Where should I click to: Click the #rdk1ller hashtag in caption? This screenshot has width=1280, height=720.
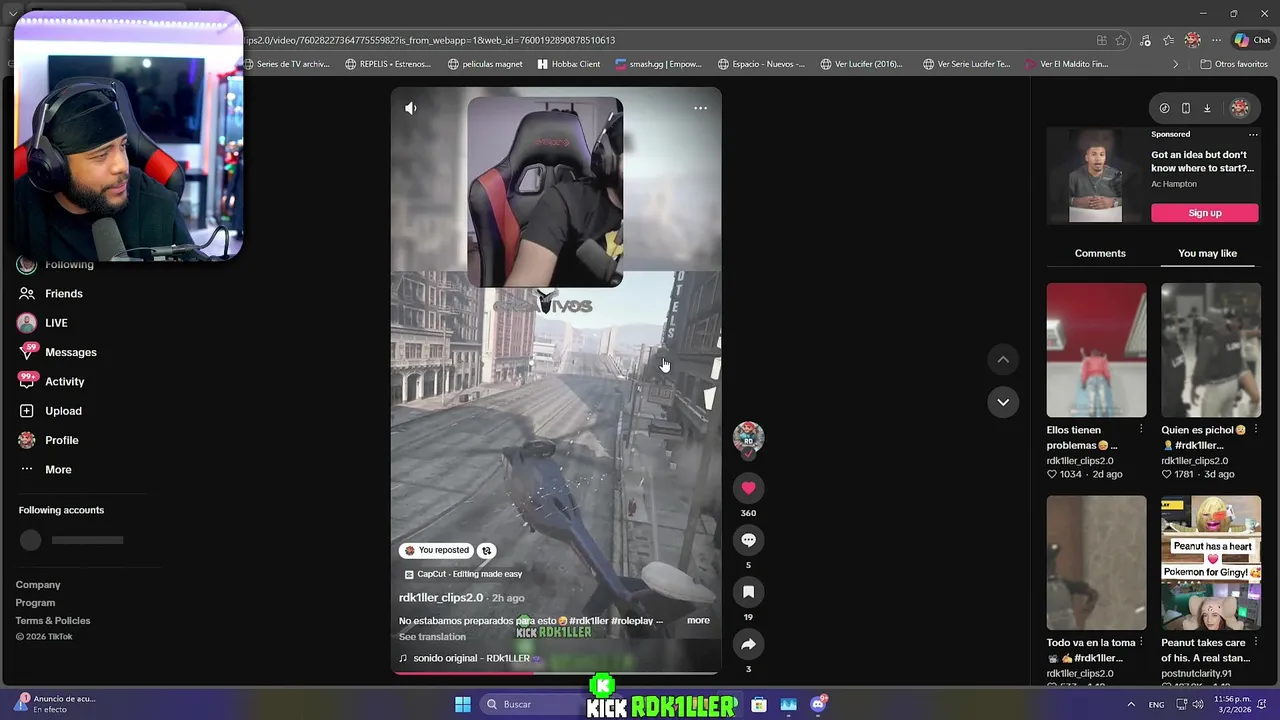coord(588,620)
